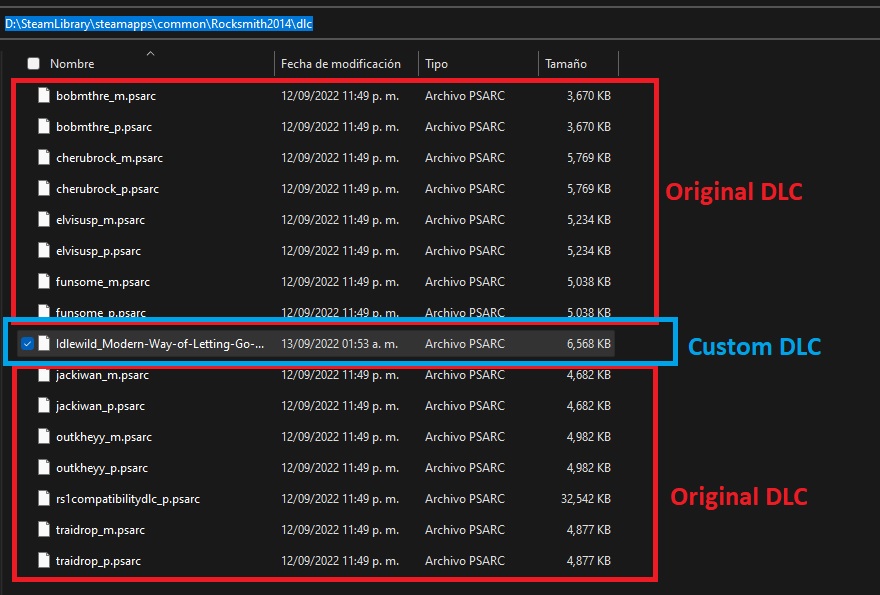Click the funsome_m.psarc file icon
Screen dimensions: 880x595
click(x=43, y=282)
